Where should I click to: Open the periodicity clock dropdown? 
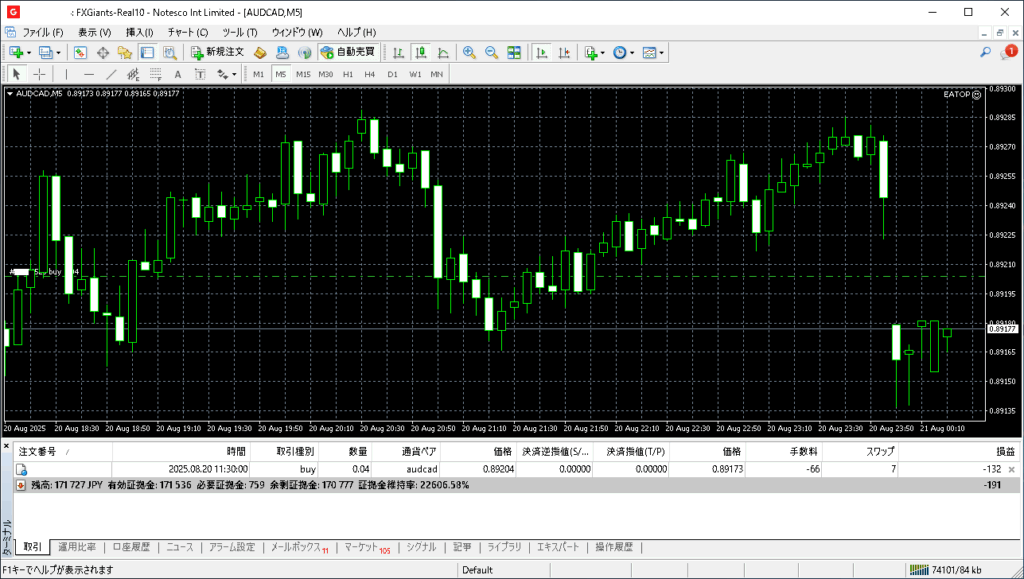point(632,52)
